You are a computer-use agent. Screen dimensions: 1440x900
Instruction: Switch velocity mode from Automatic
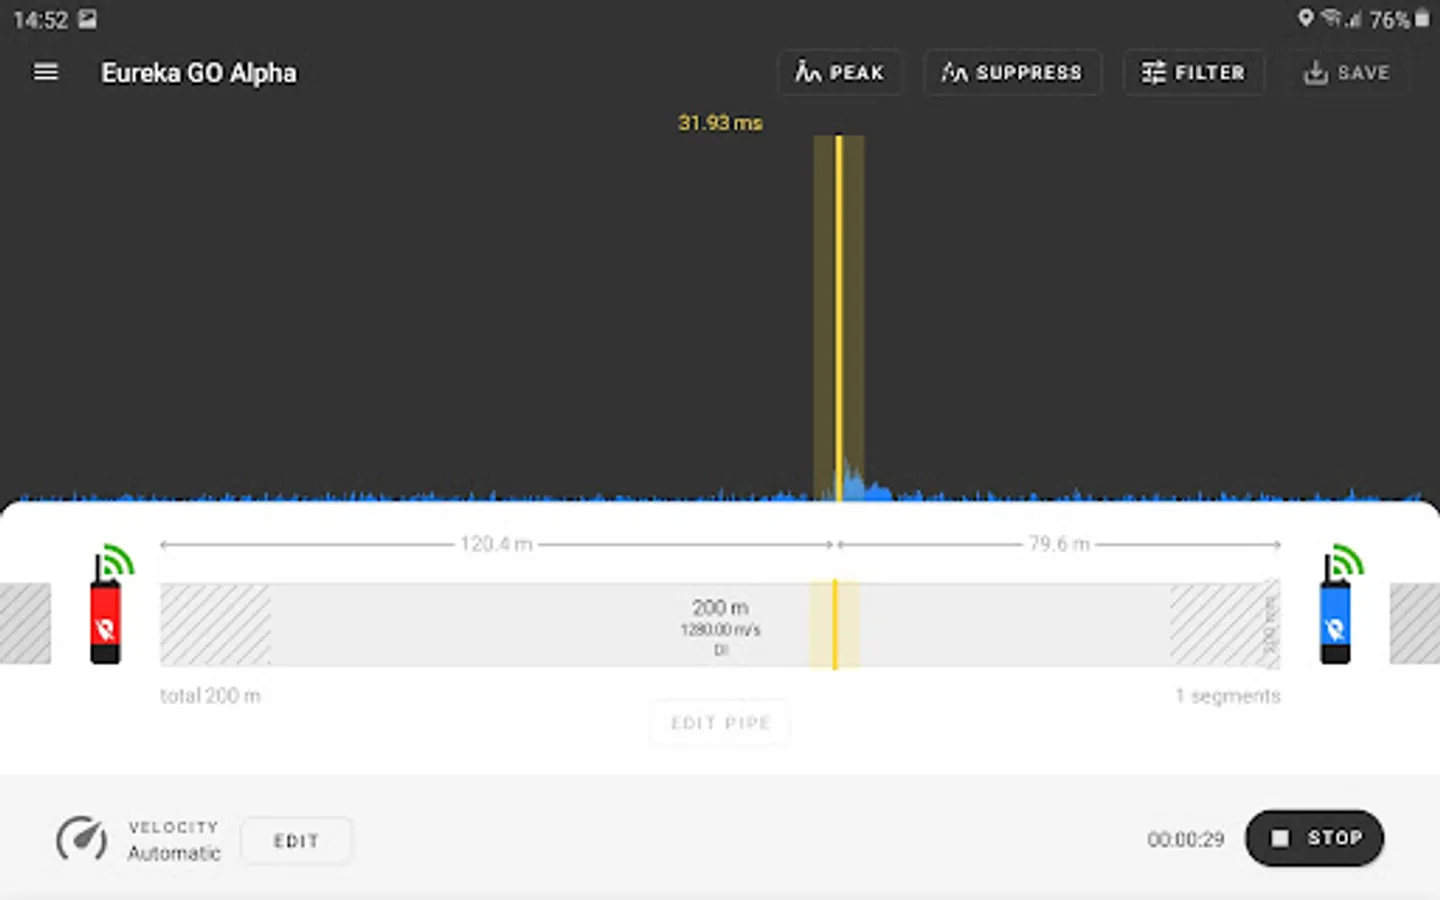point(296,840)
